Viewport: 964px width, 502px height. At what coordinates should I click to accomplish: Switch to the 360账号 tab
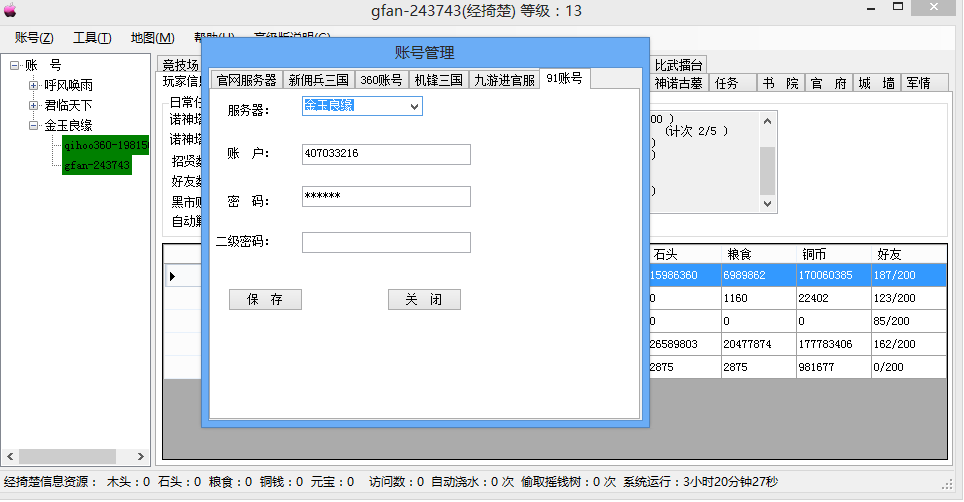(381, 80)
